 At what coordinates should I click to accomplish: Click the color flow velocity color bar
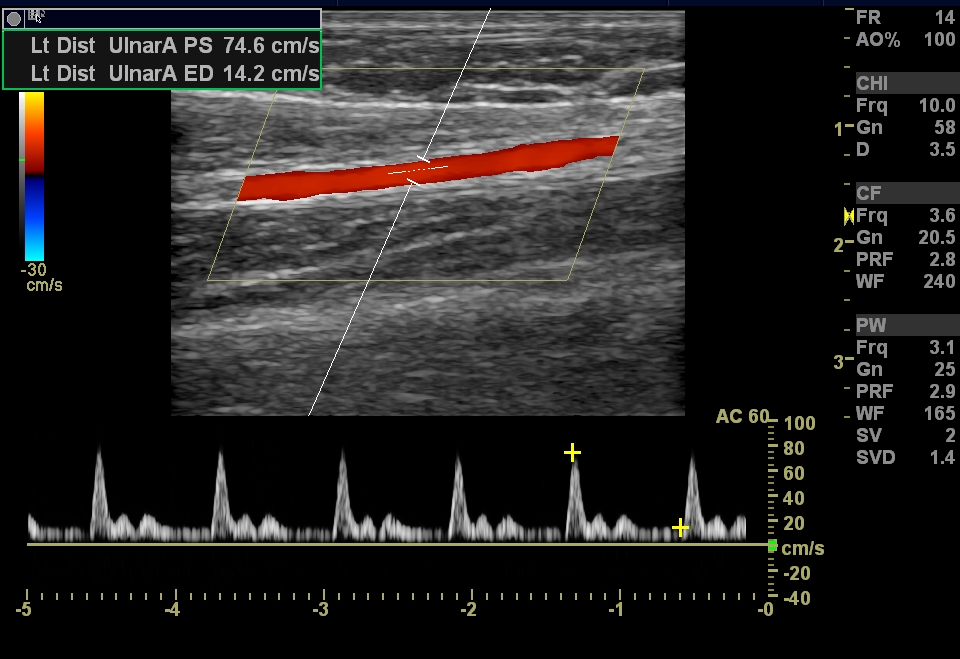point(33,175)
